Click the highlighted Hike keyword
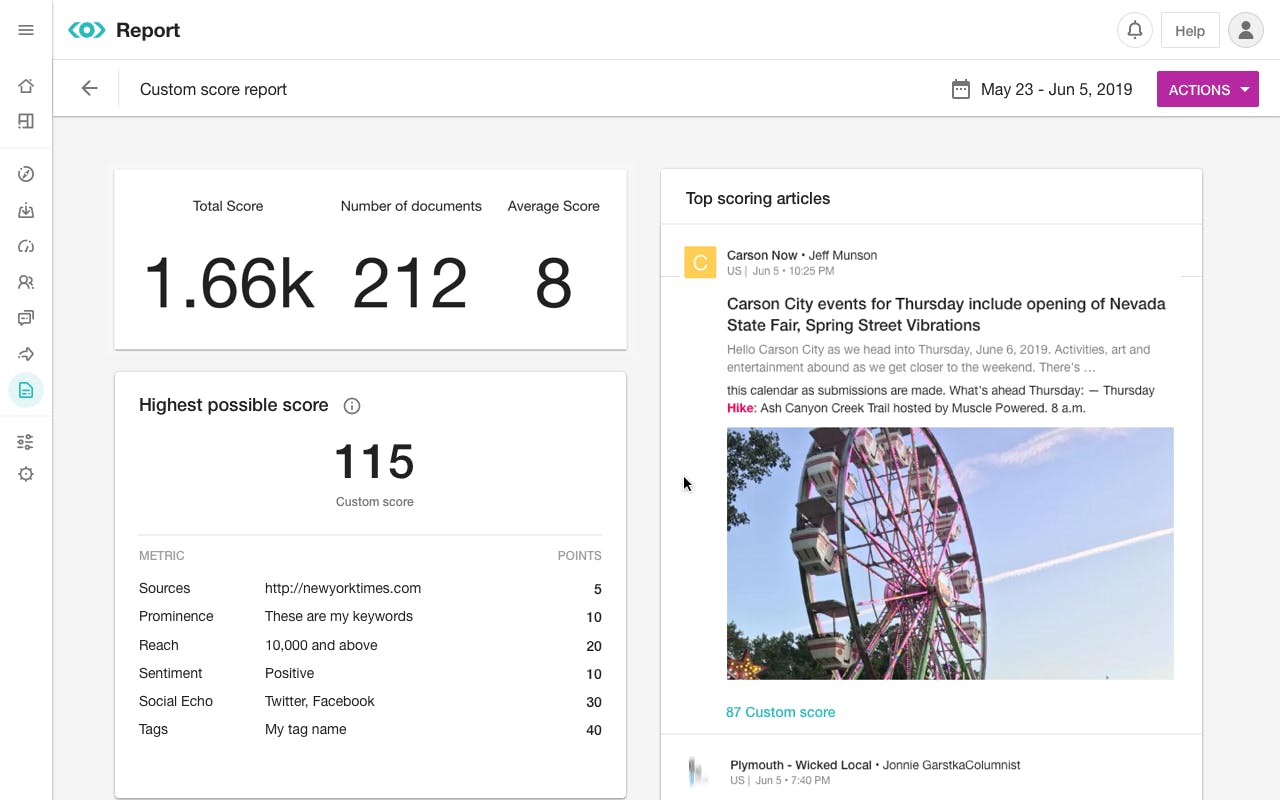This screenshot has width=1280, height=800. pos(740,408)
